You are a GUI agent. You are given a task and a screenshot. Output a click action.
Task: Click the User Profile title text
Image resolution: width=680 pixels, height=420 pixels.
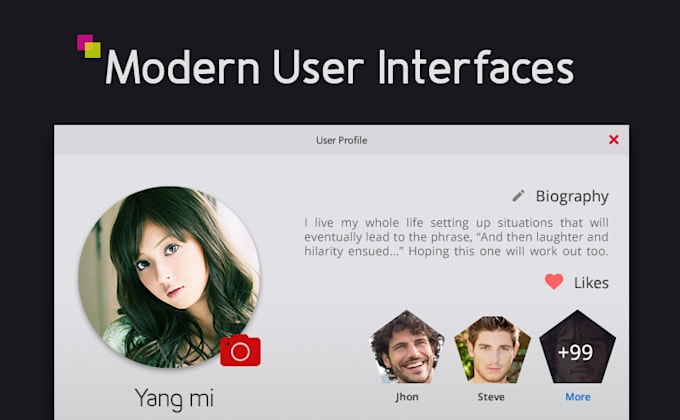click(x=342, y=140)
